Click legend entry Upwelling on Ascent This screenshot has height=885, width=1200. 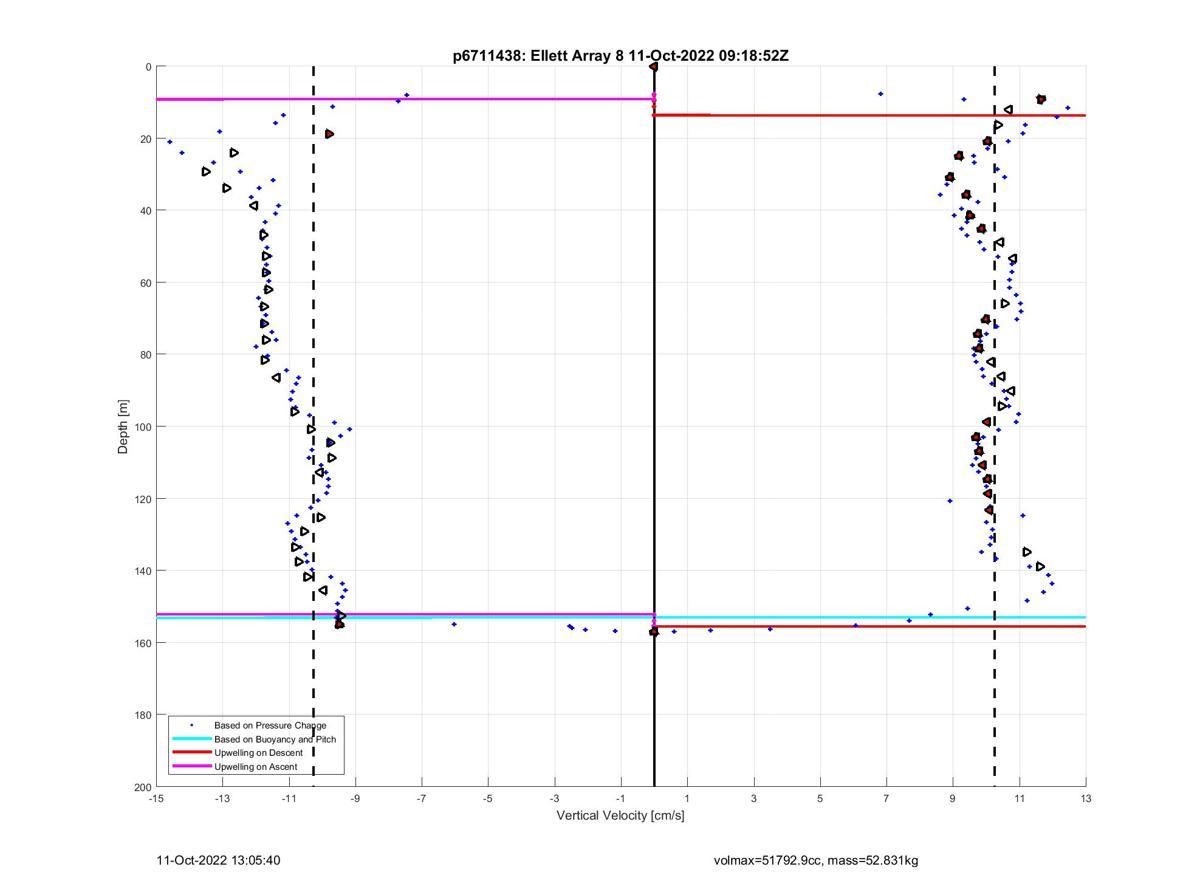pyautogui.click(x=256, y=767)
